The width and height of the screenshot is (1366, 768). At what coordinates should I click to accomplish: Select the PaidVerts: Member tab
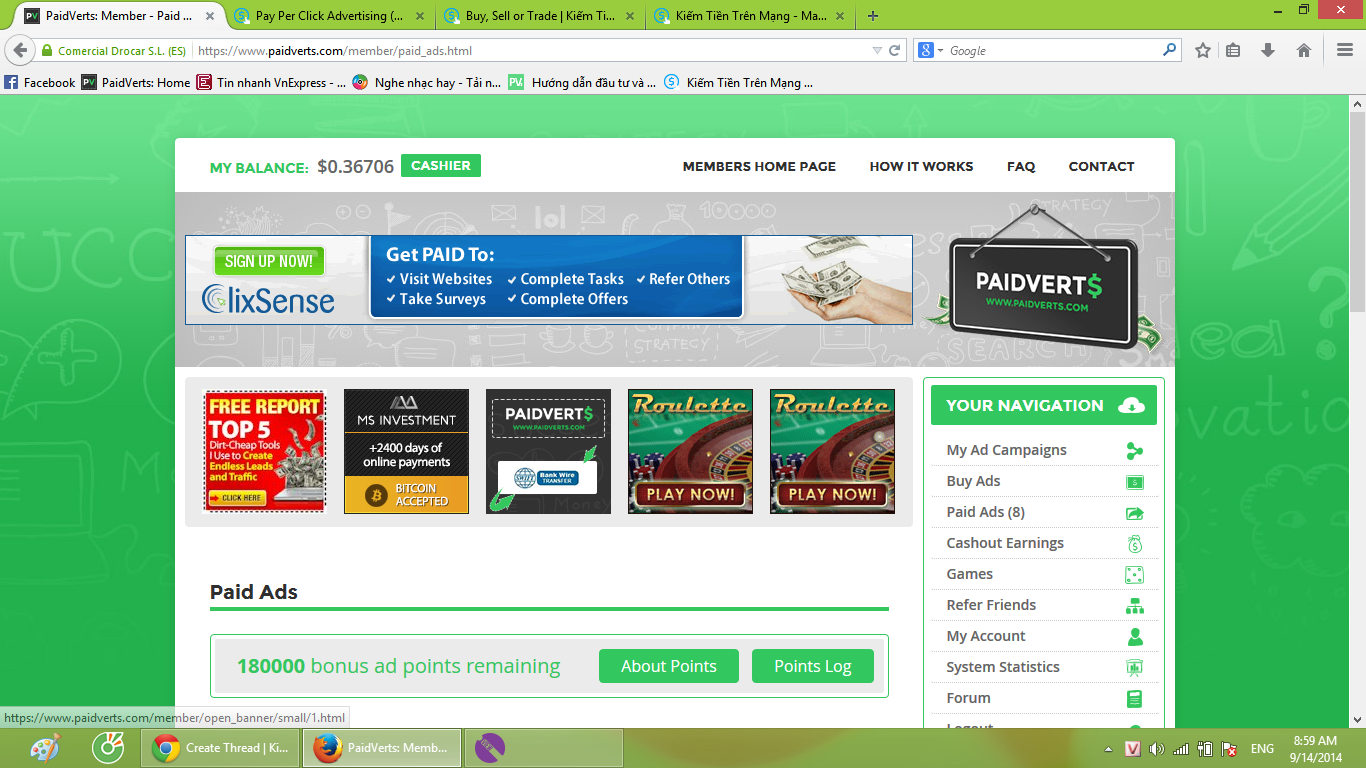119,16
